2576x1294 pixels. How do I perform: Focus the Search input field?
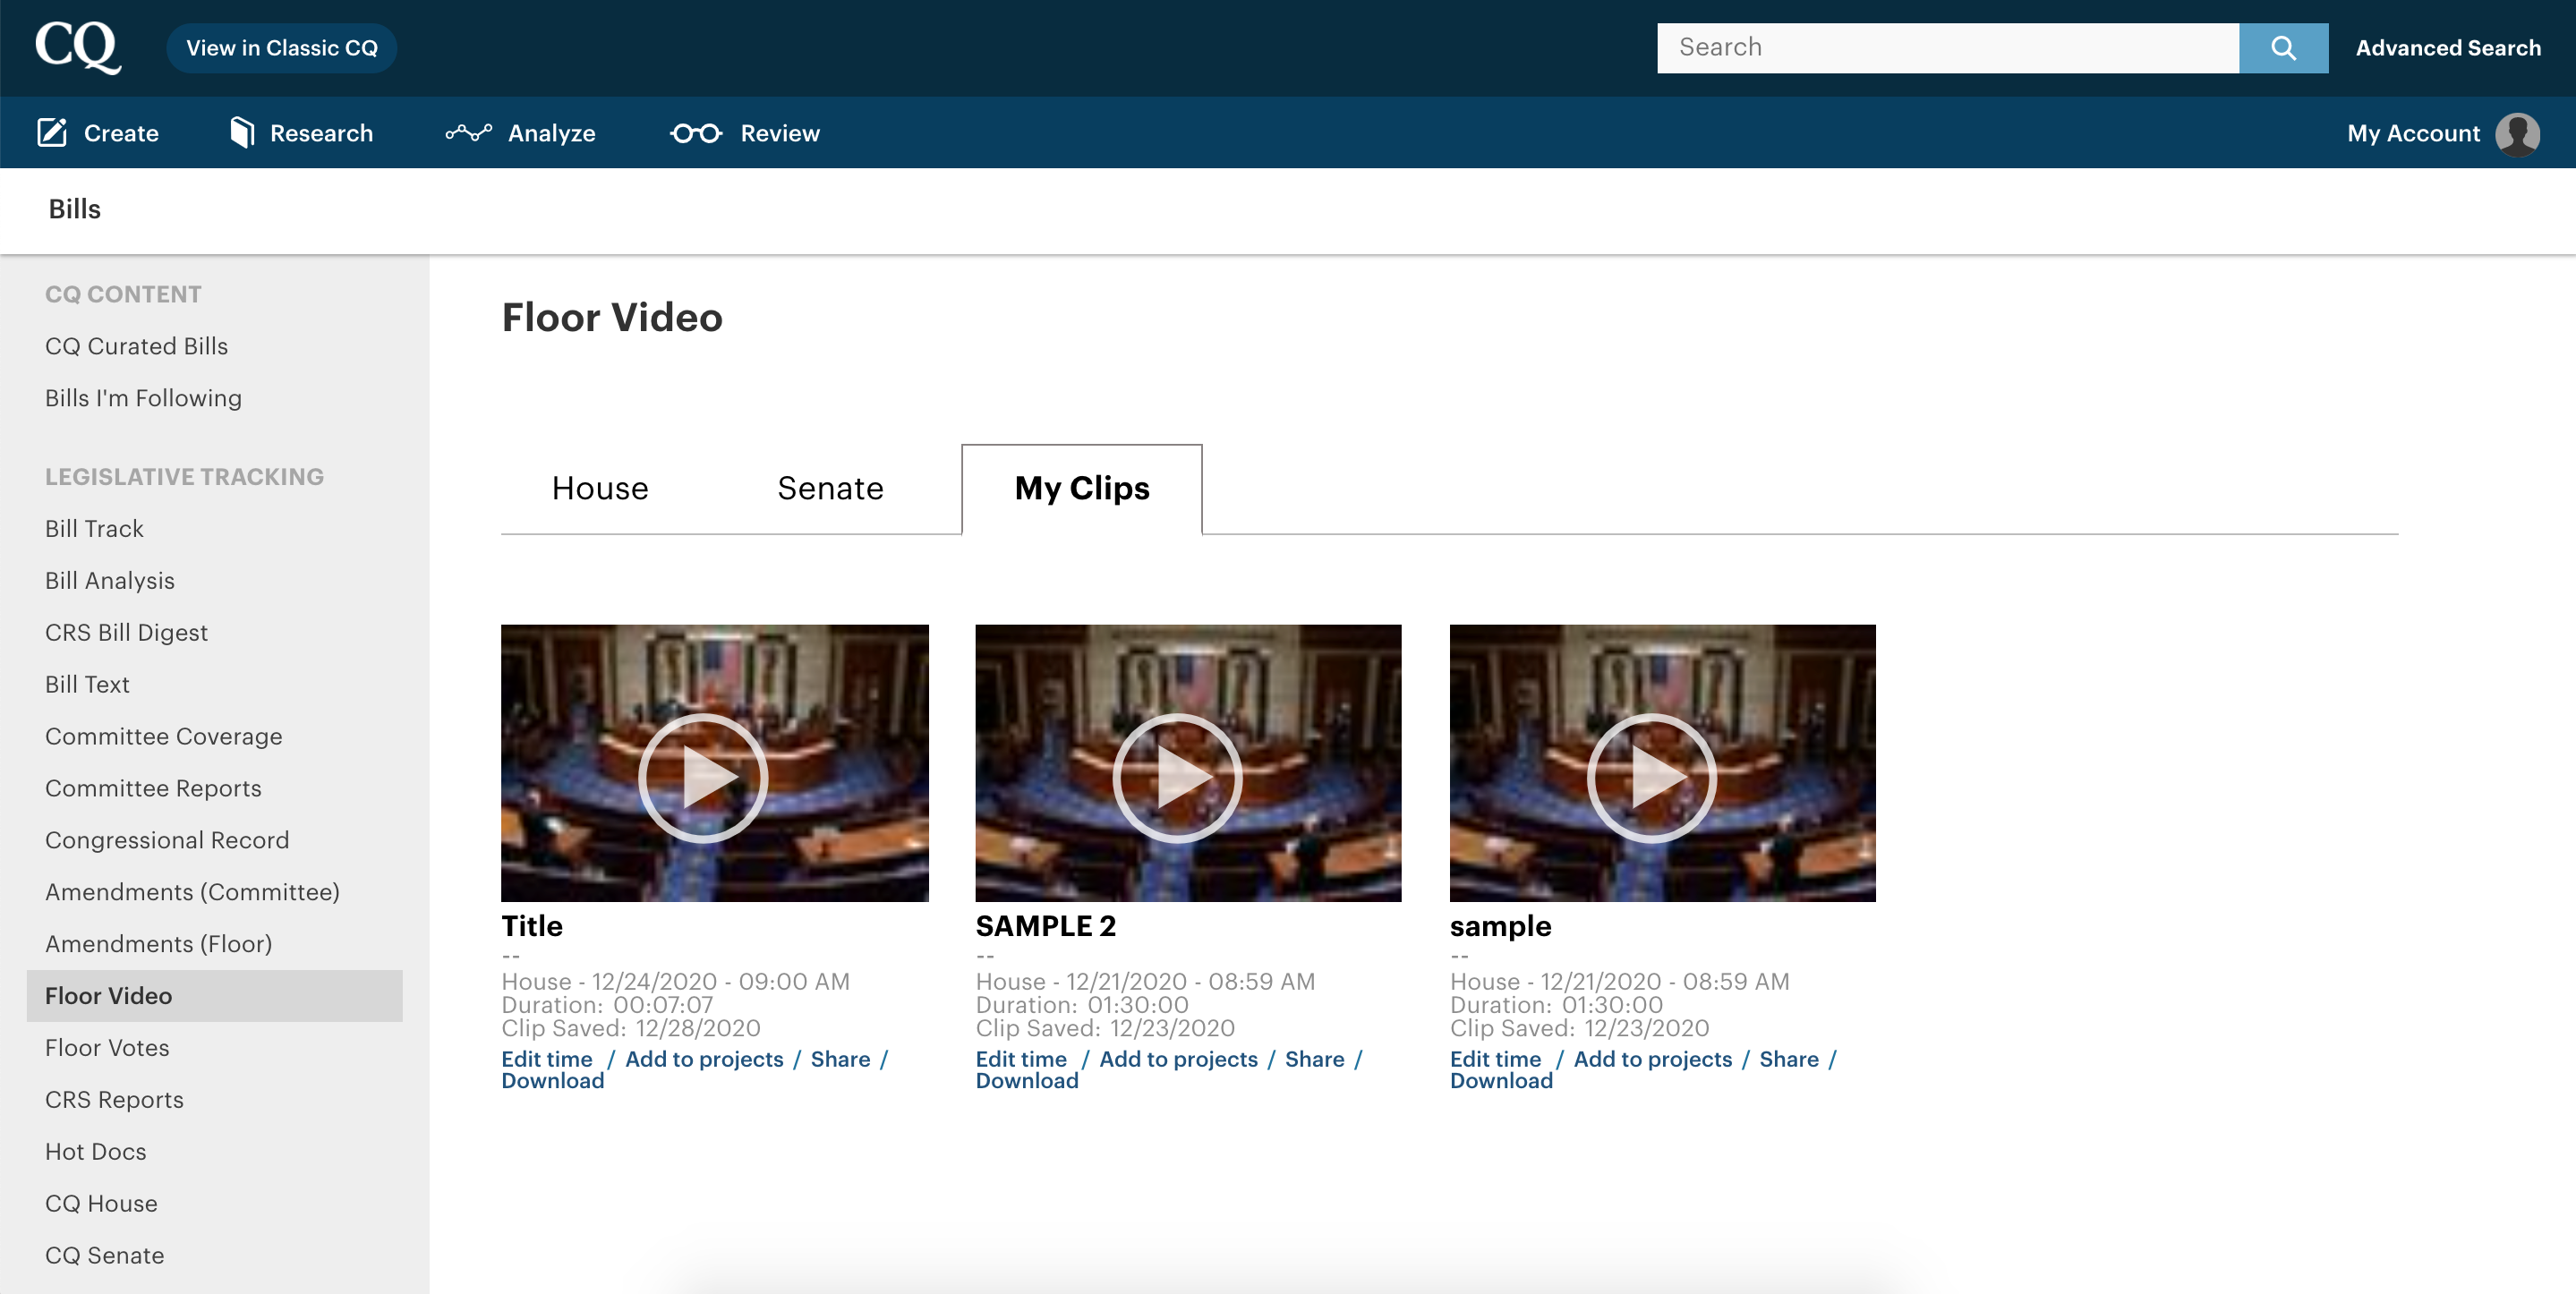pos(1947,48)
